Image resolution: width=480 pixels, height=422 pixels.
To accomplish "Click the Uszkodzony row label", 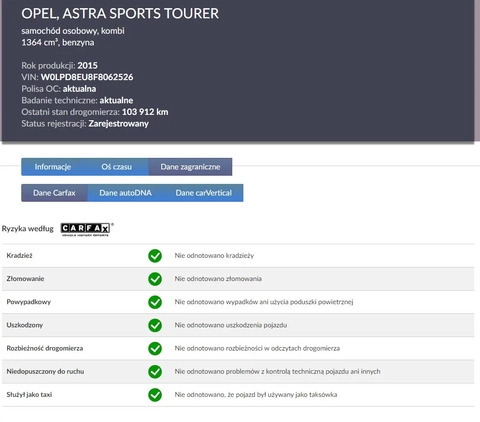I will click(25, 325).
